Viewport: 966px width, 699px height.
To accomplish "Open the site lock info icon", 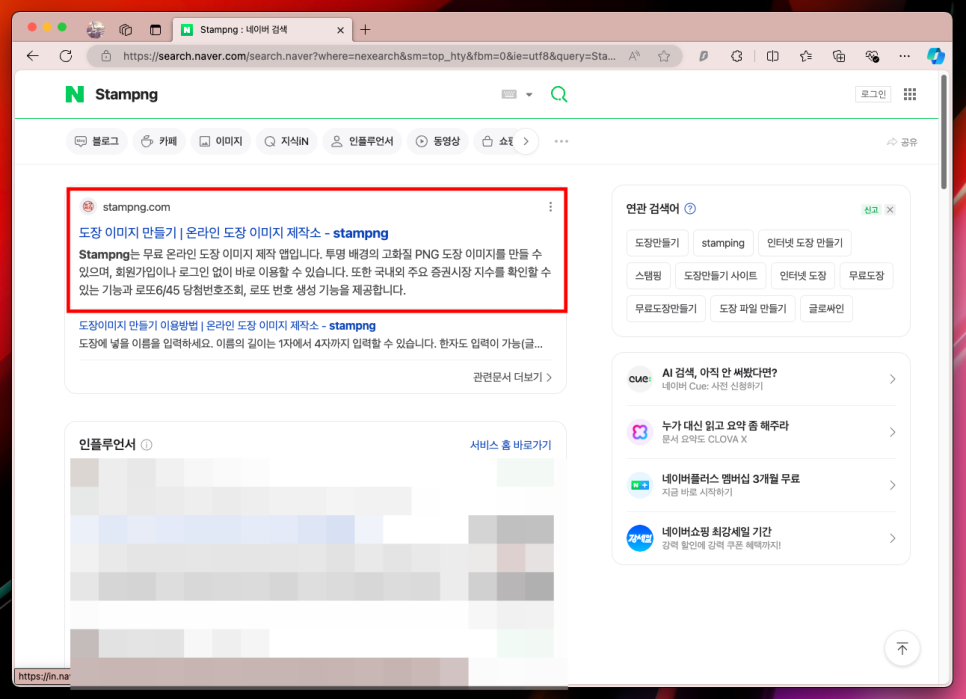I will click(x=106, y=56).
